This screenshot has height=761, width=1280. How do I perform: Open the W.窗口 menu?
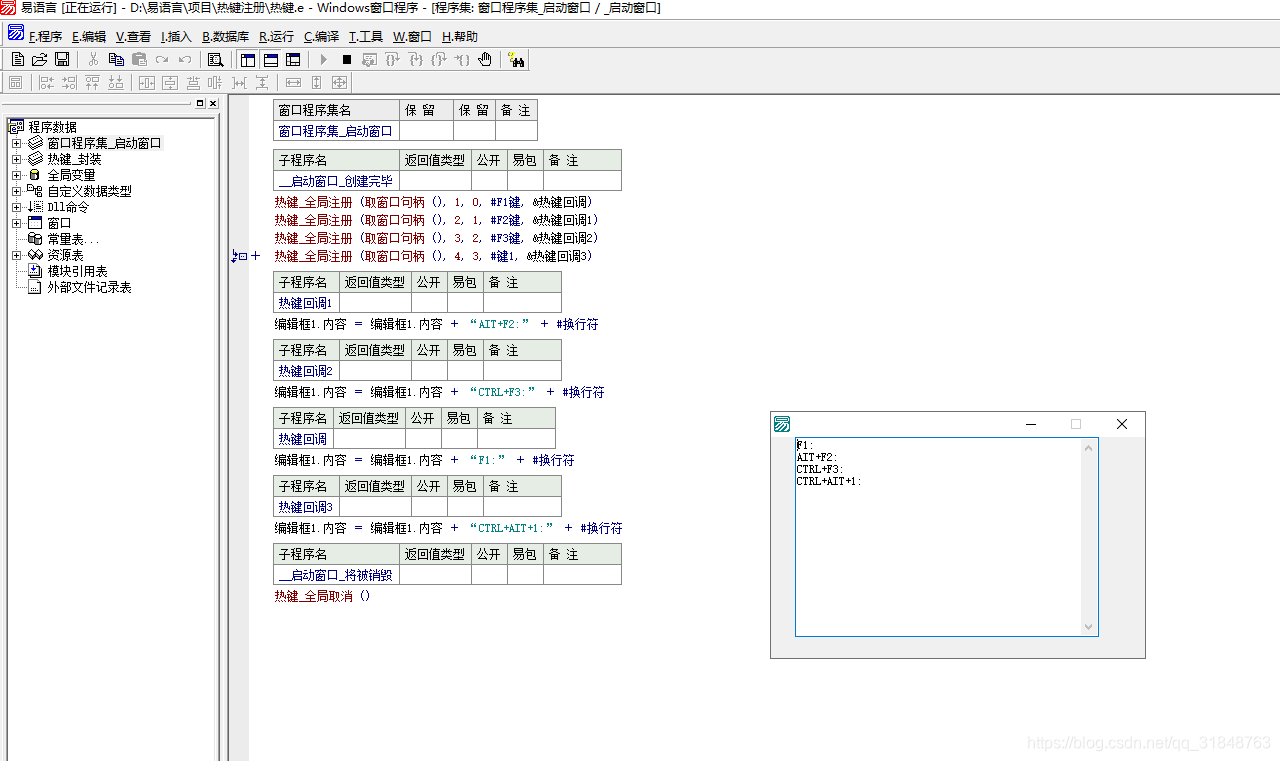coord(412,36)
